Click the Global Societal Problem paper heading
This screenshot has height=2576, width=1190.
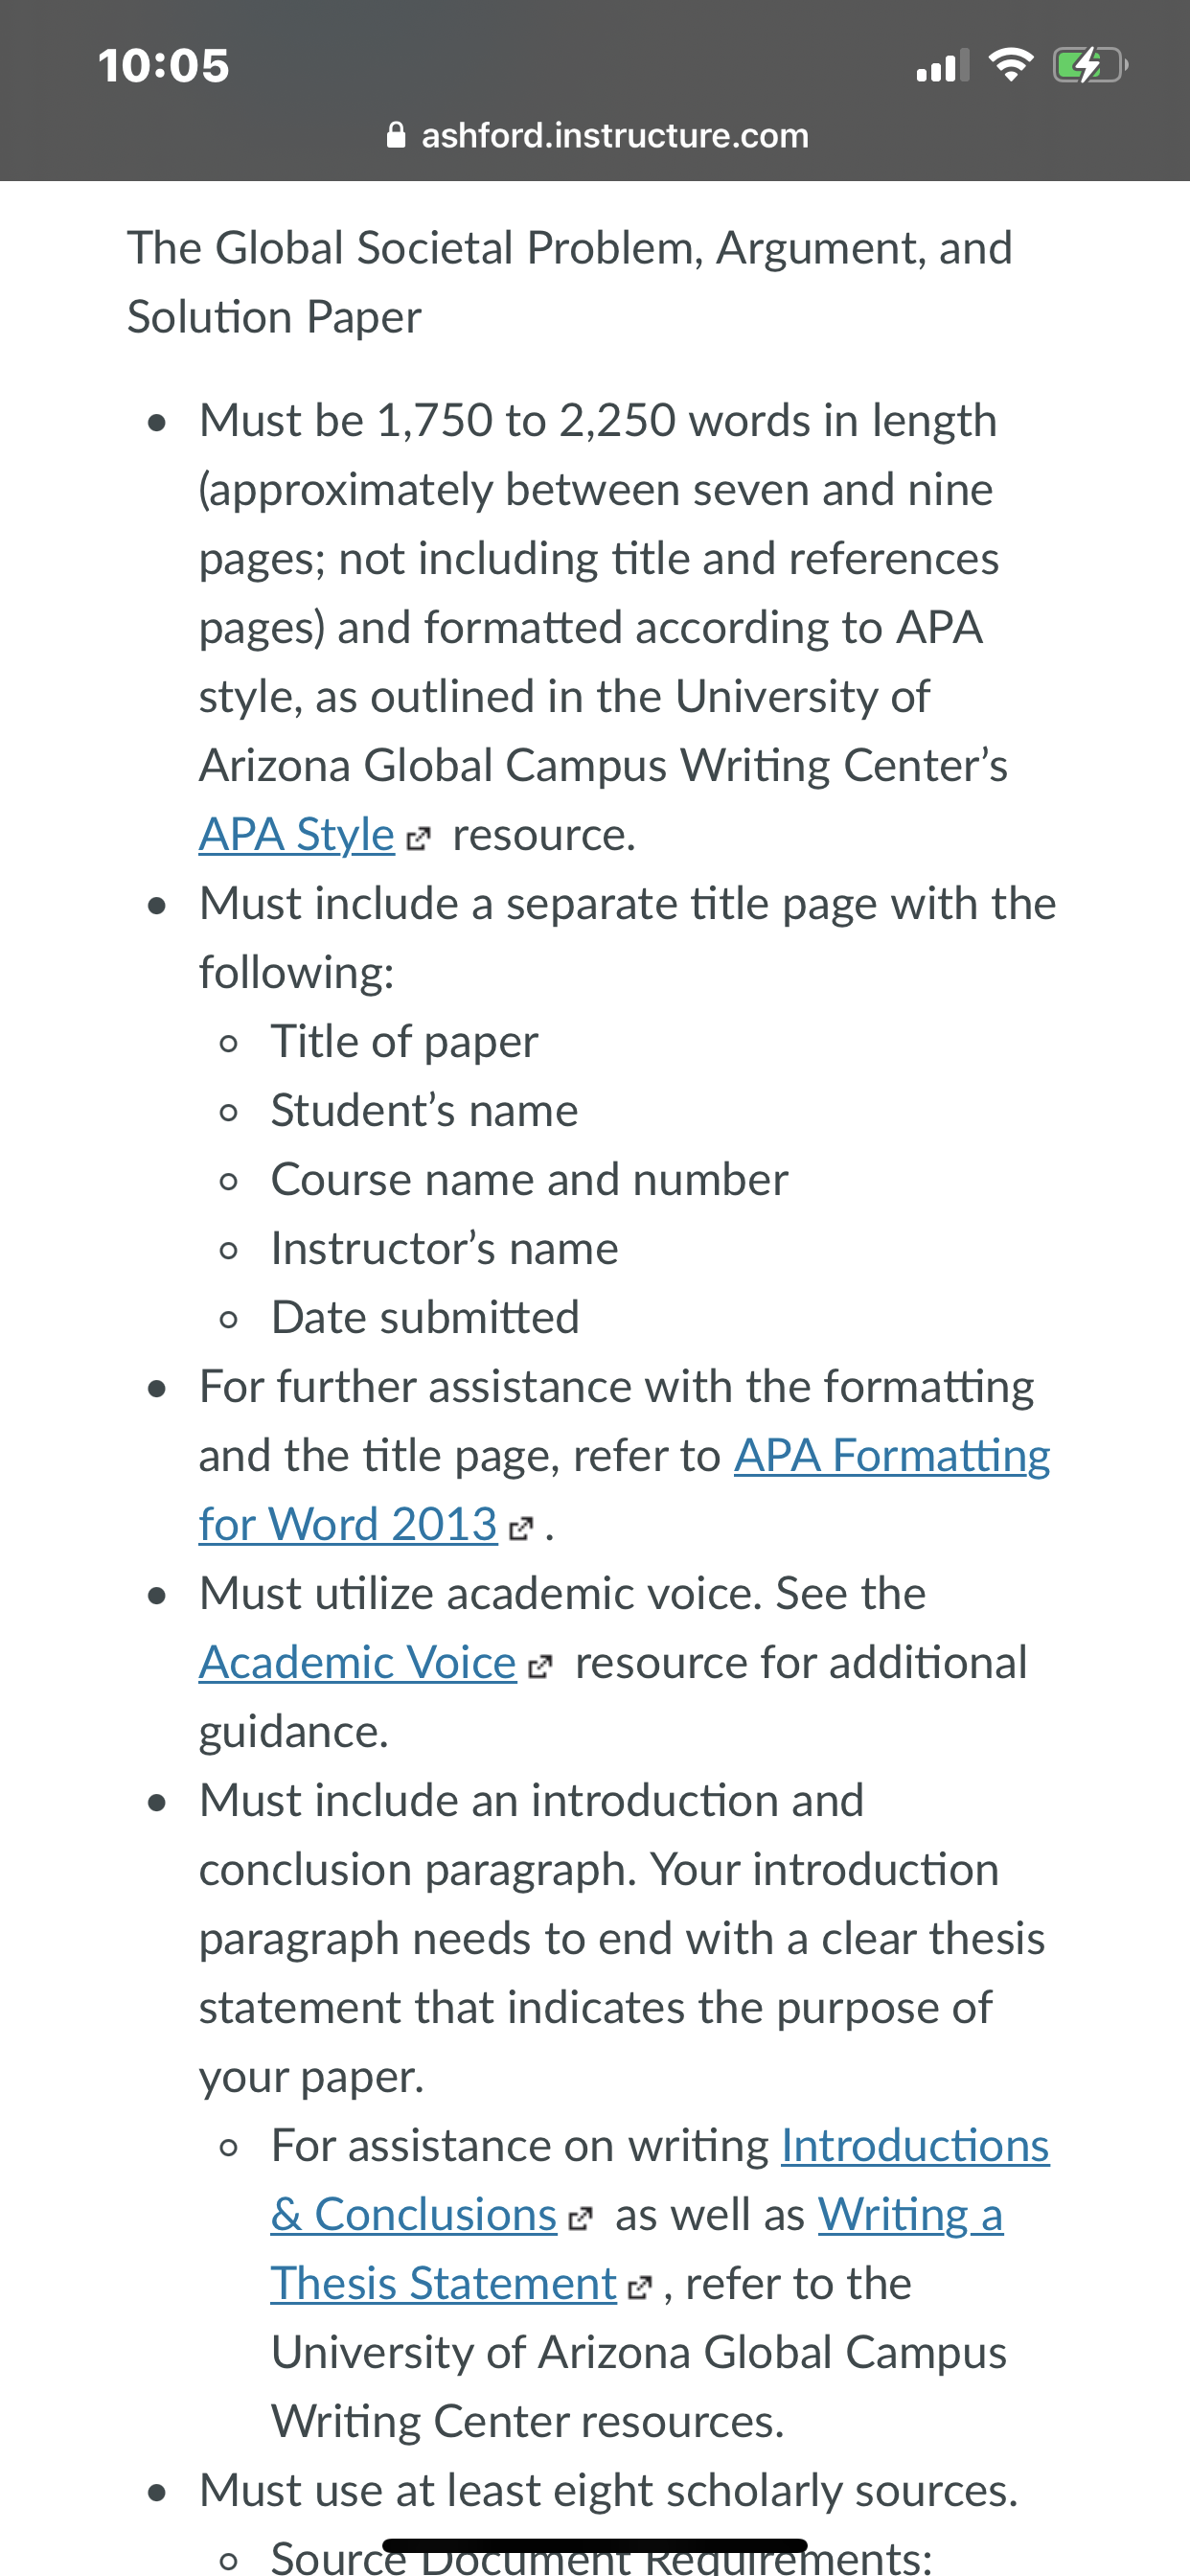pyautogui.click(x=570, y=282)
